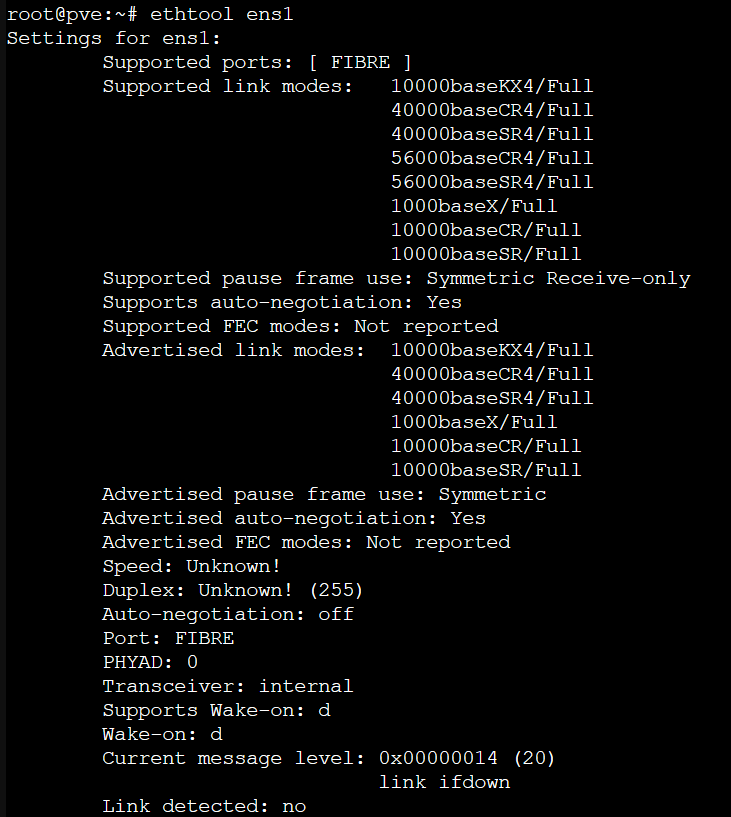Click 'Supports auto-negotiation: Yes' line
731x817 pixels.
click(282, 303)
